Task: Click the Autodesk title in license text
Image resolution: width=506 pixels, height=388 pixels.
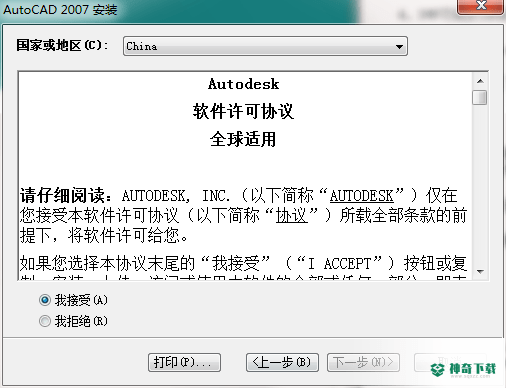Action: click(x=243, y=84)
